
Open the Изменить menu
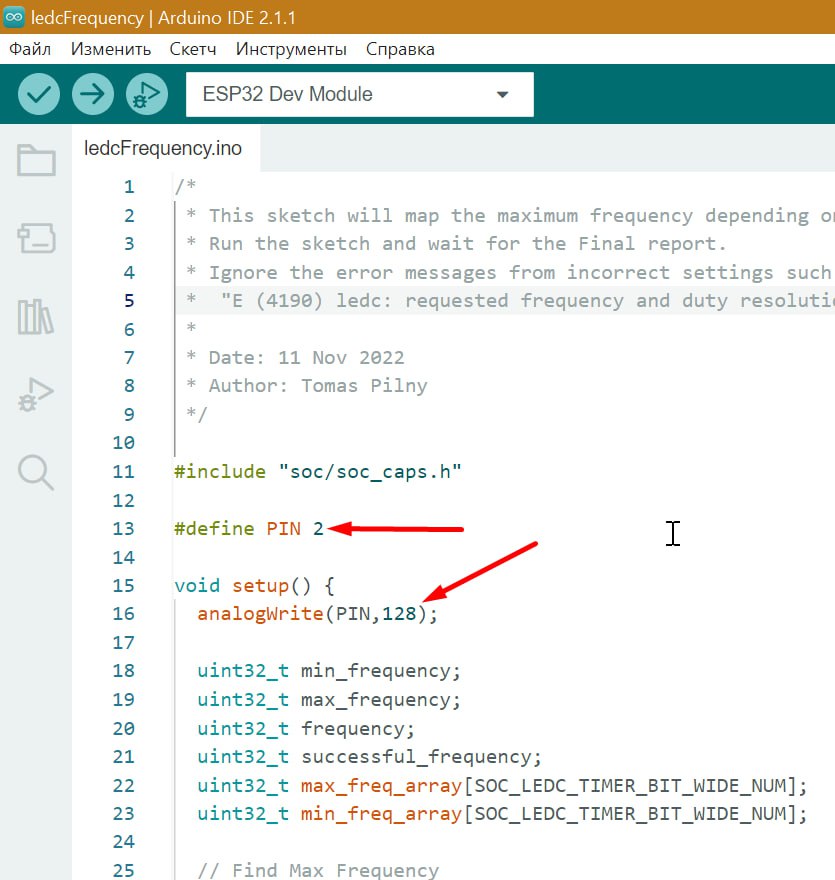point(111,49)
